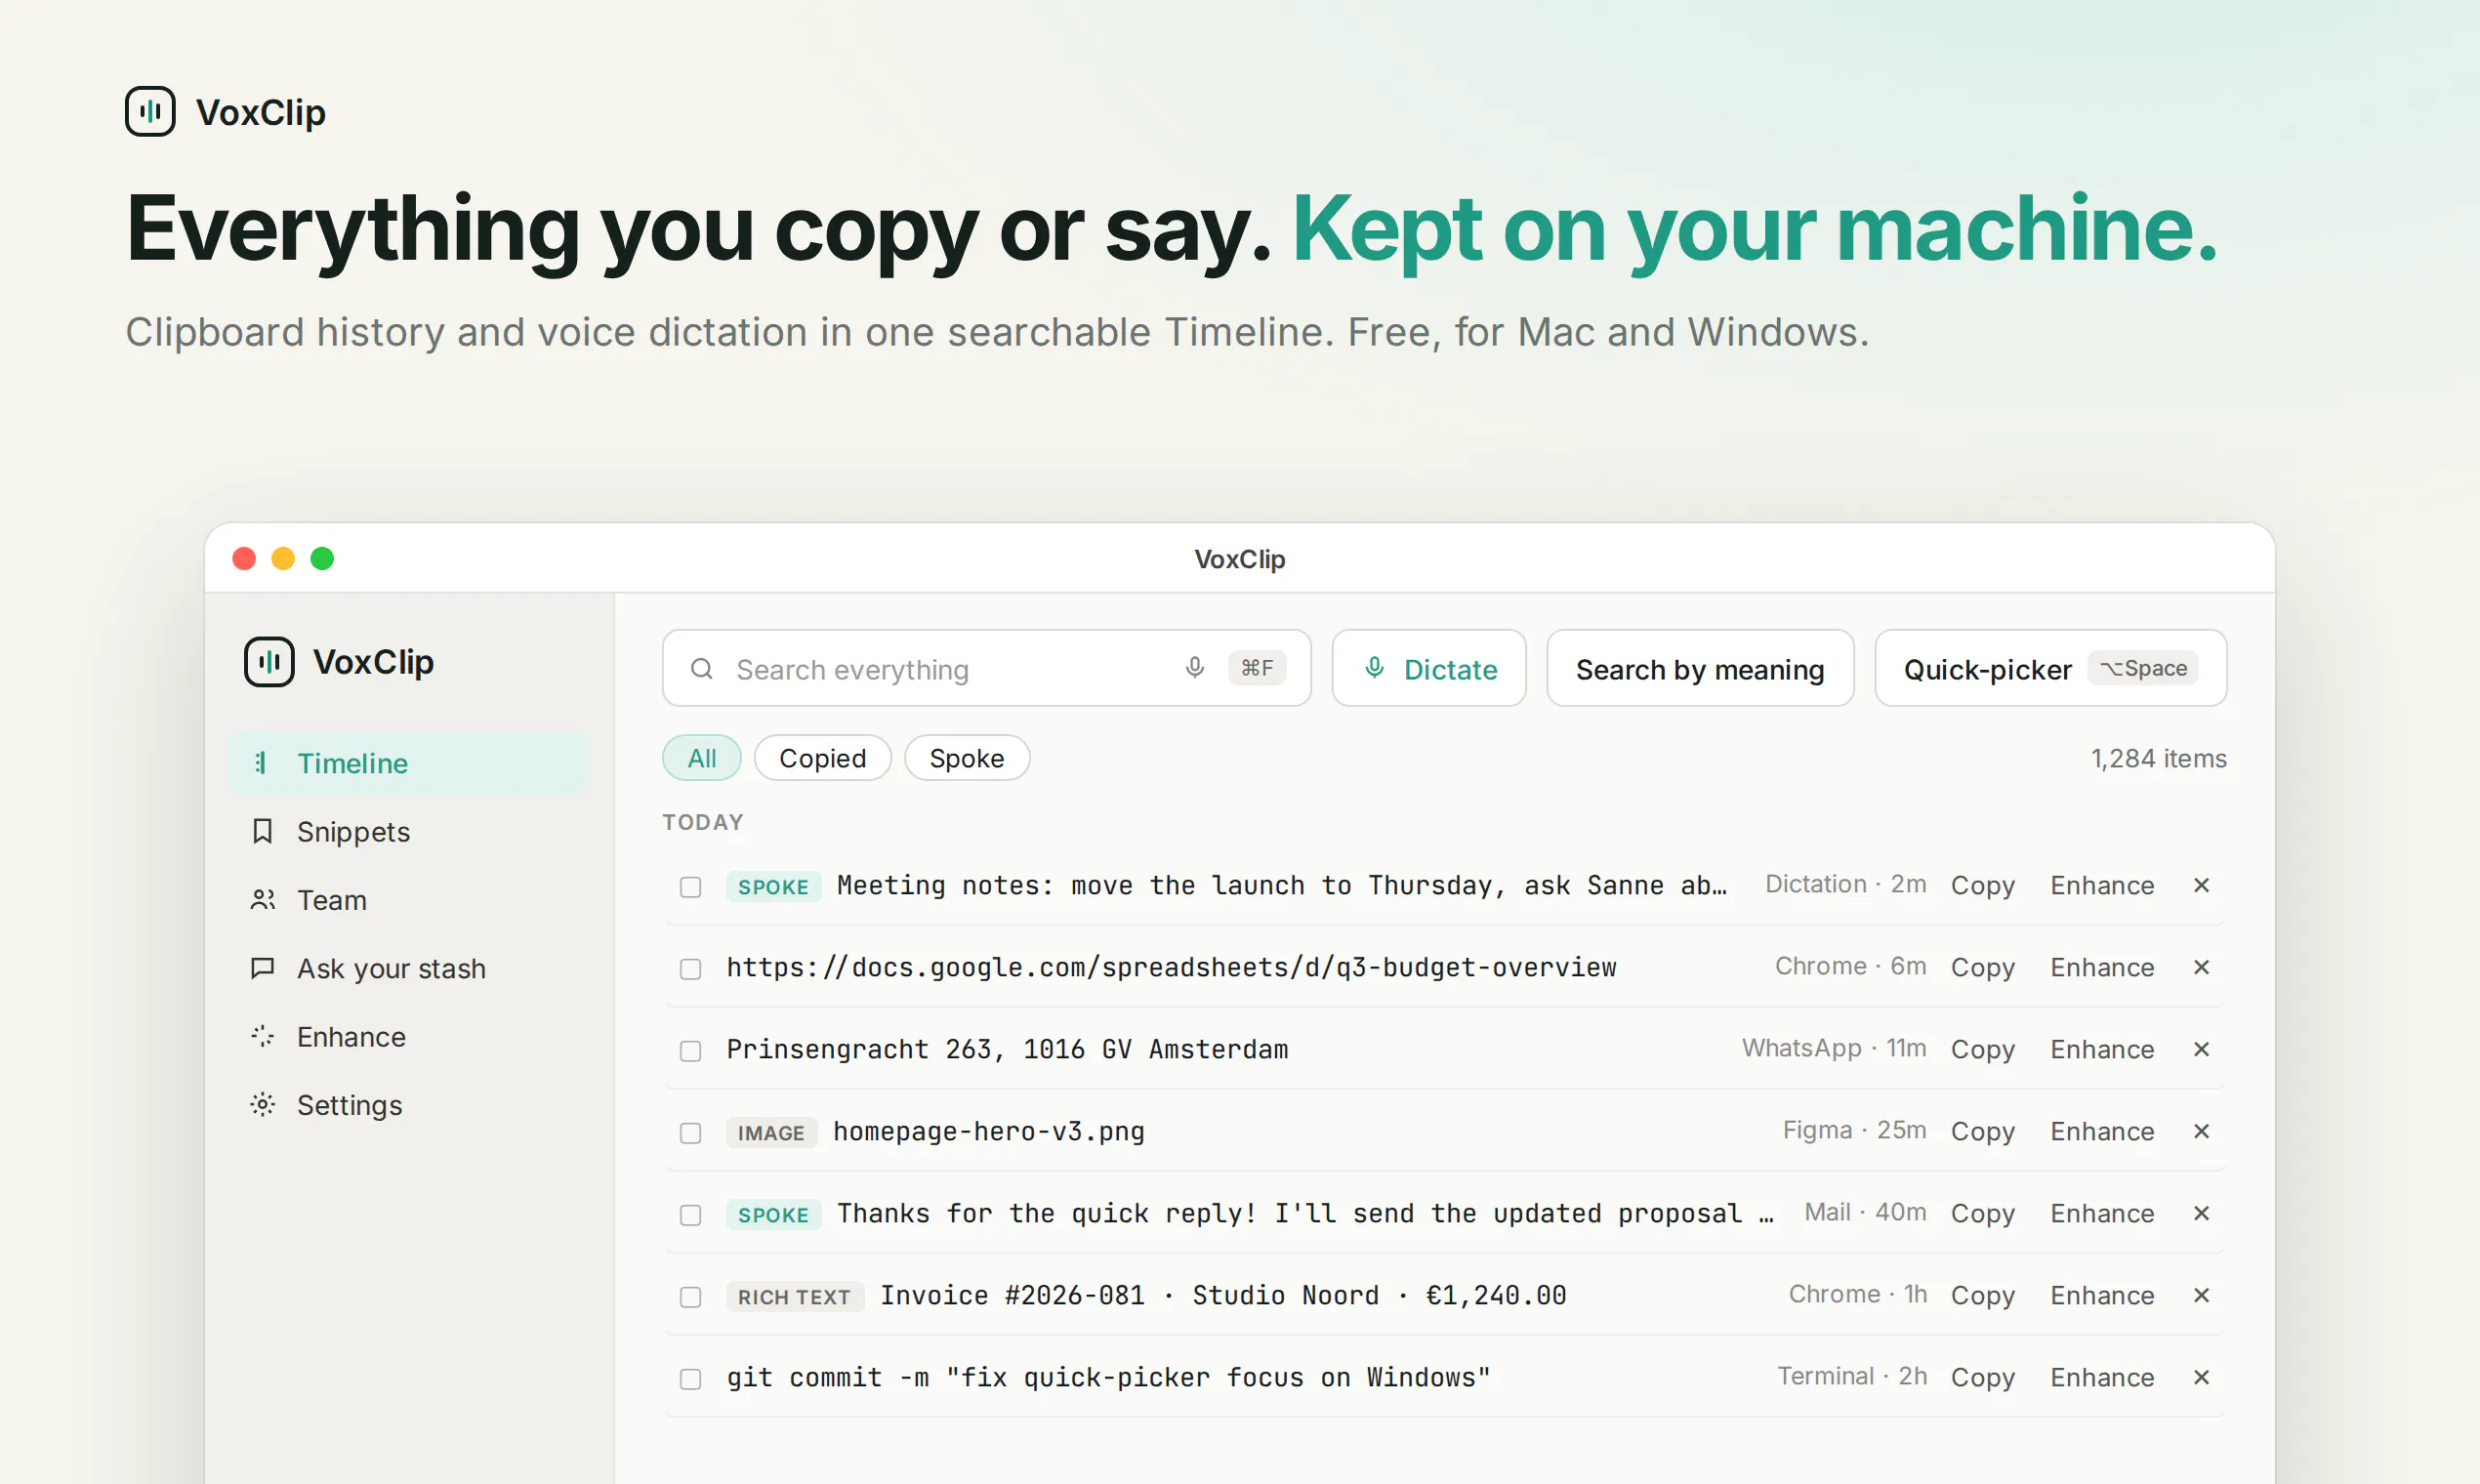Viewport: 2480px width, 1484px height.
Task: Click the Dictate button
Action: [1429, 668]
